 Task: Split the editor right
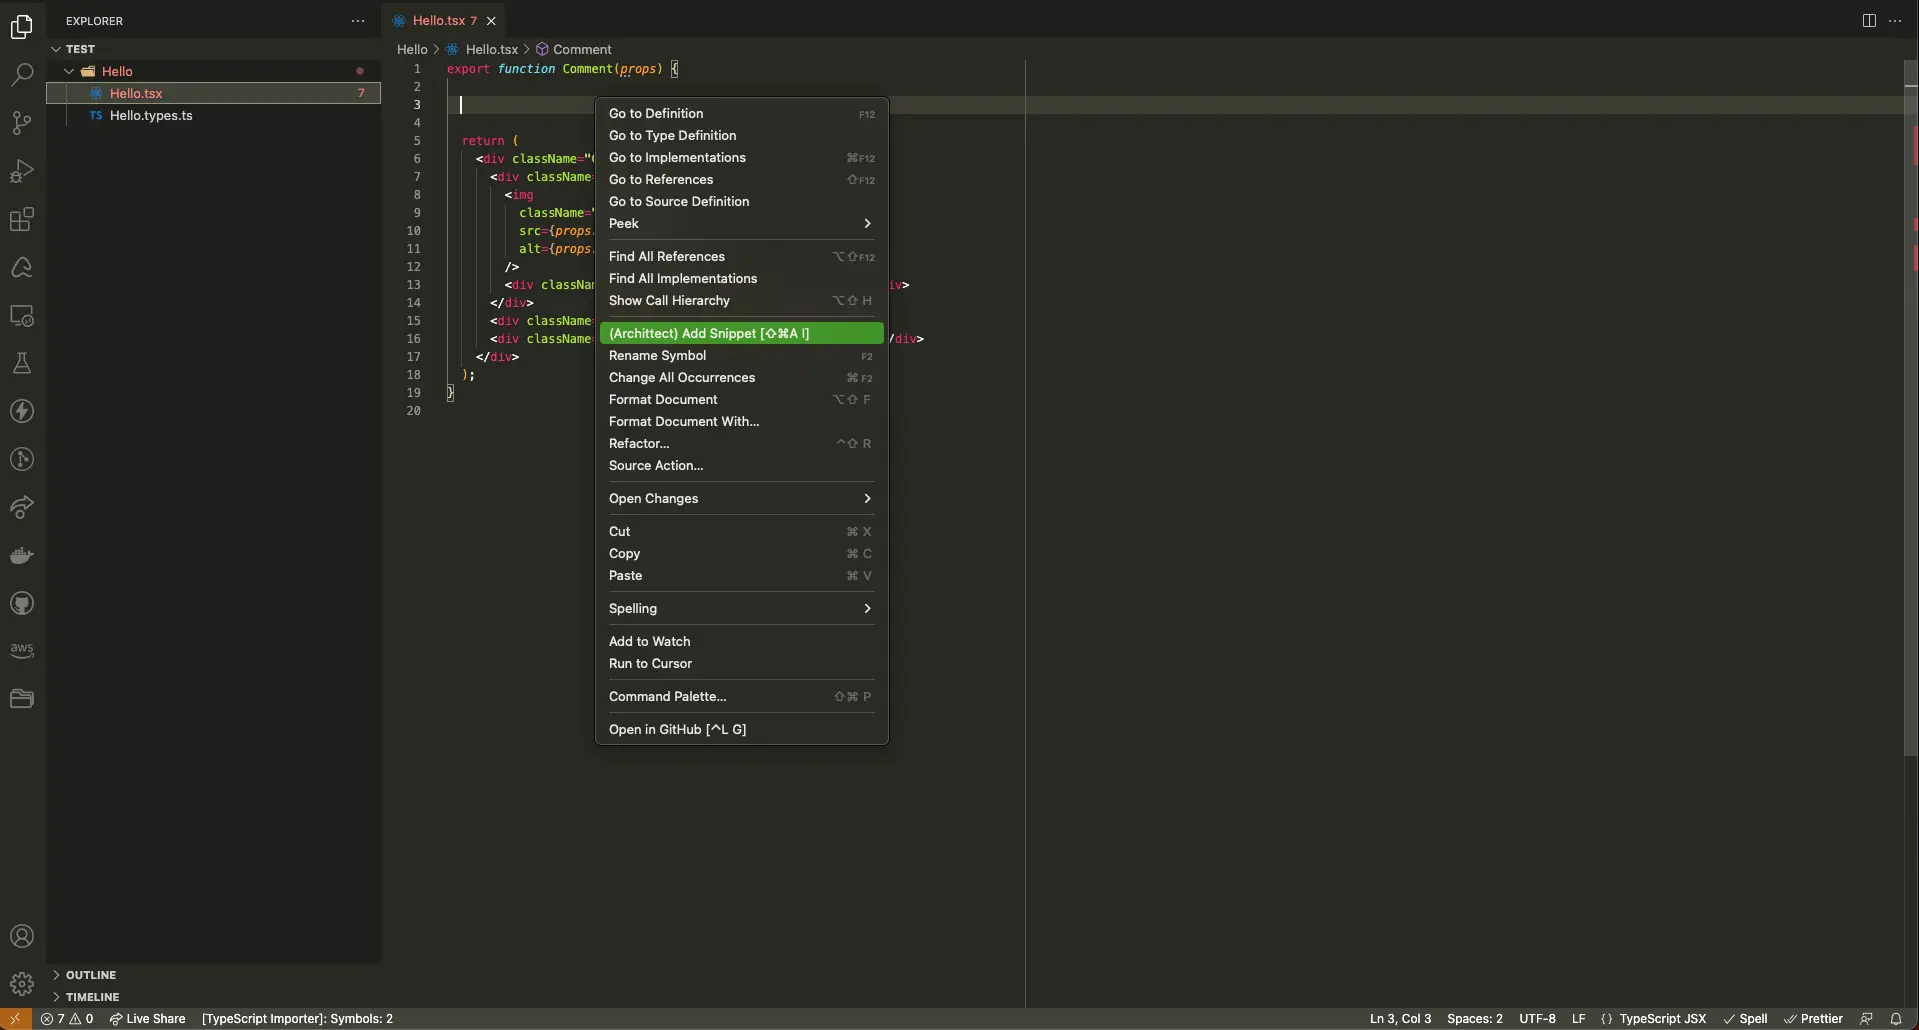(x=1869, y=21)
